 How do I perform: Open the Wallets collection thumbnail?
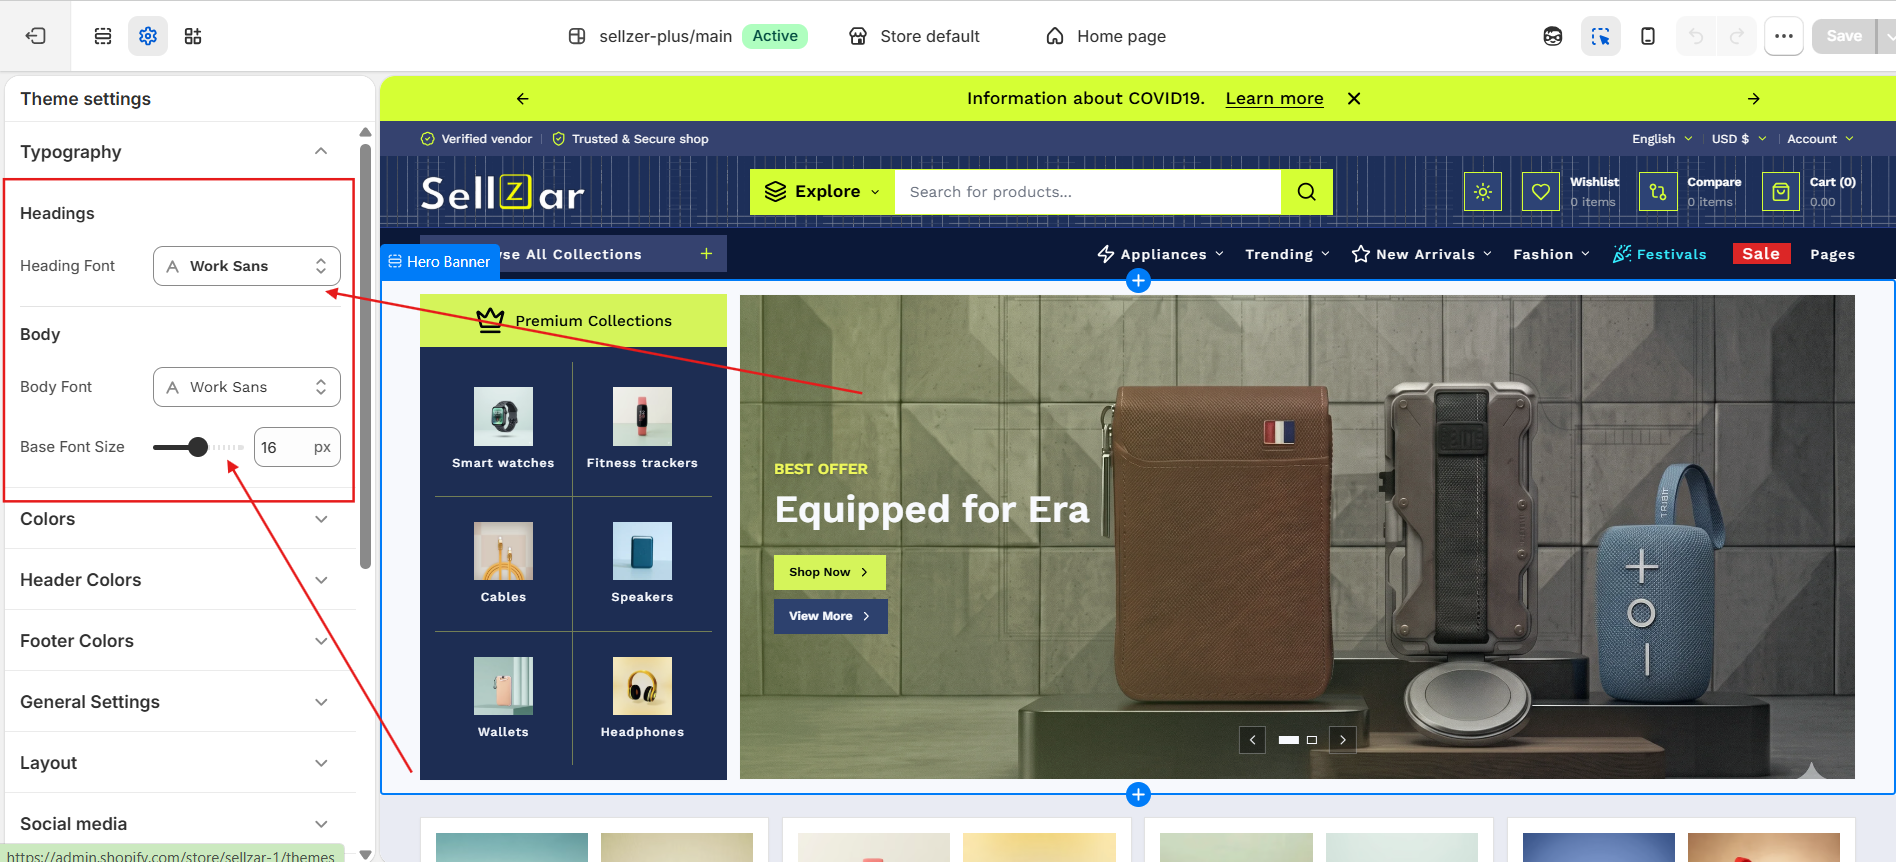pyautogui.click(x=503, y=686)
